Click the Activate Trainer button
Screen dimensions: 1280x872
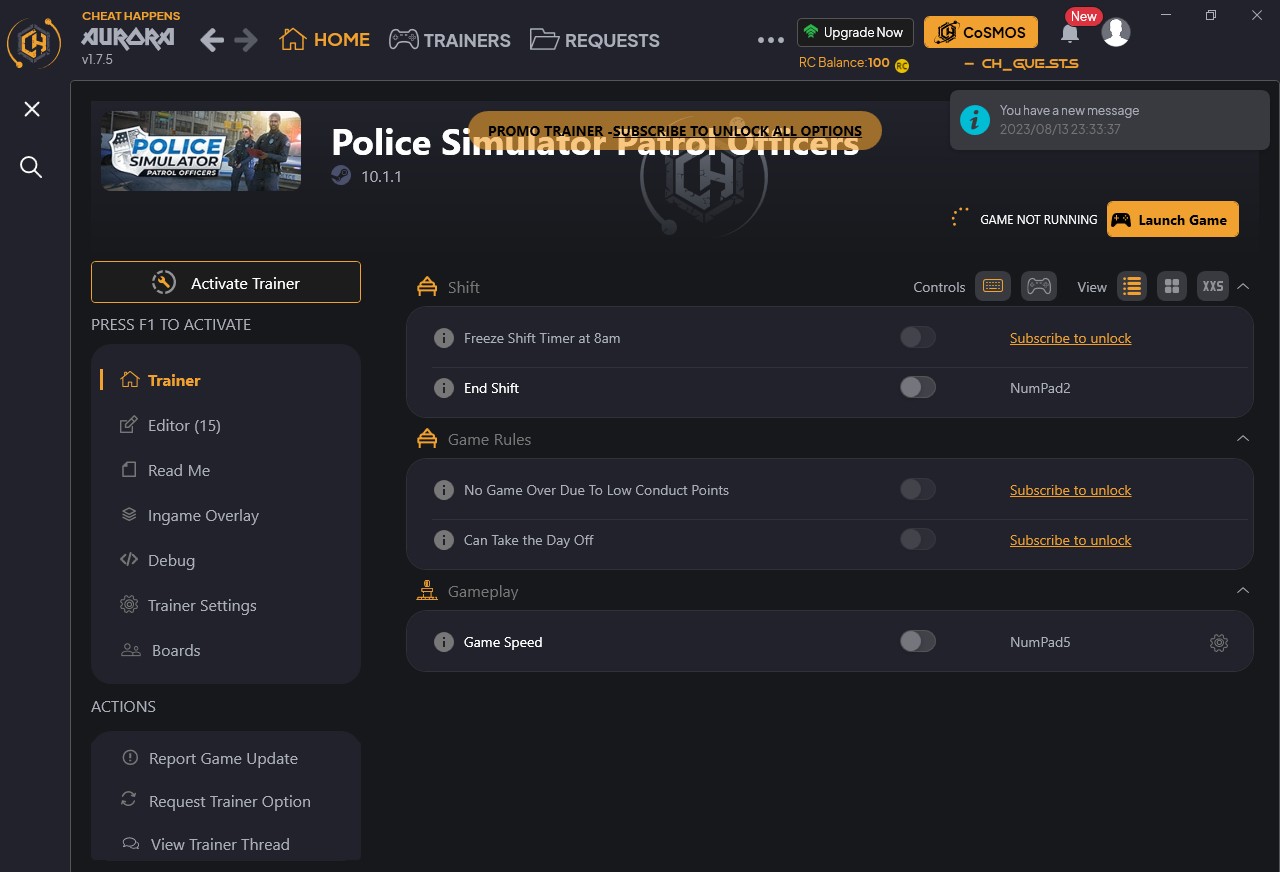(x=226, y=282)
